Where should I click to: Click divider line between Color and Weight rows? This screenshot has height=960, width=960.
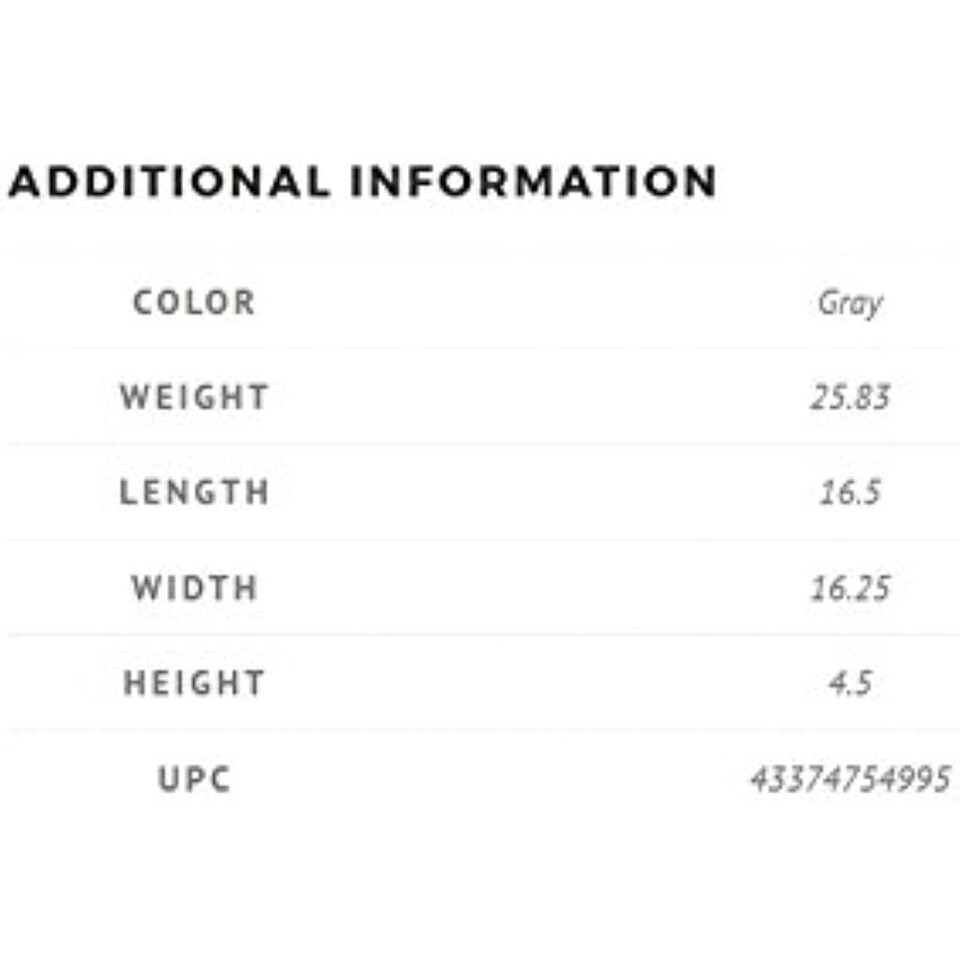click(480, 349)
